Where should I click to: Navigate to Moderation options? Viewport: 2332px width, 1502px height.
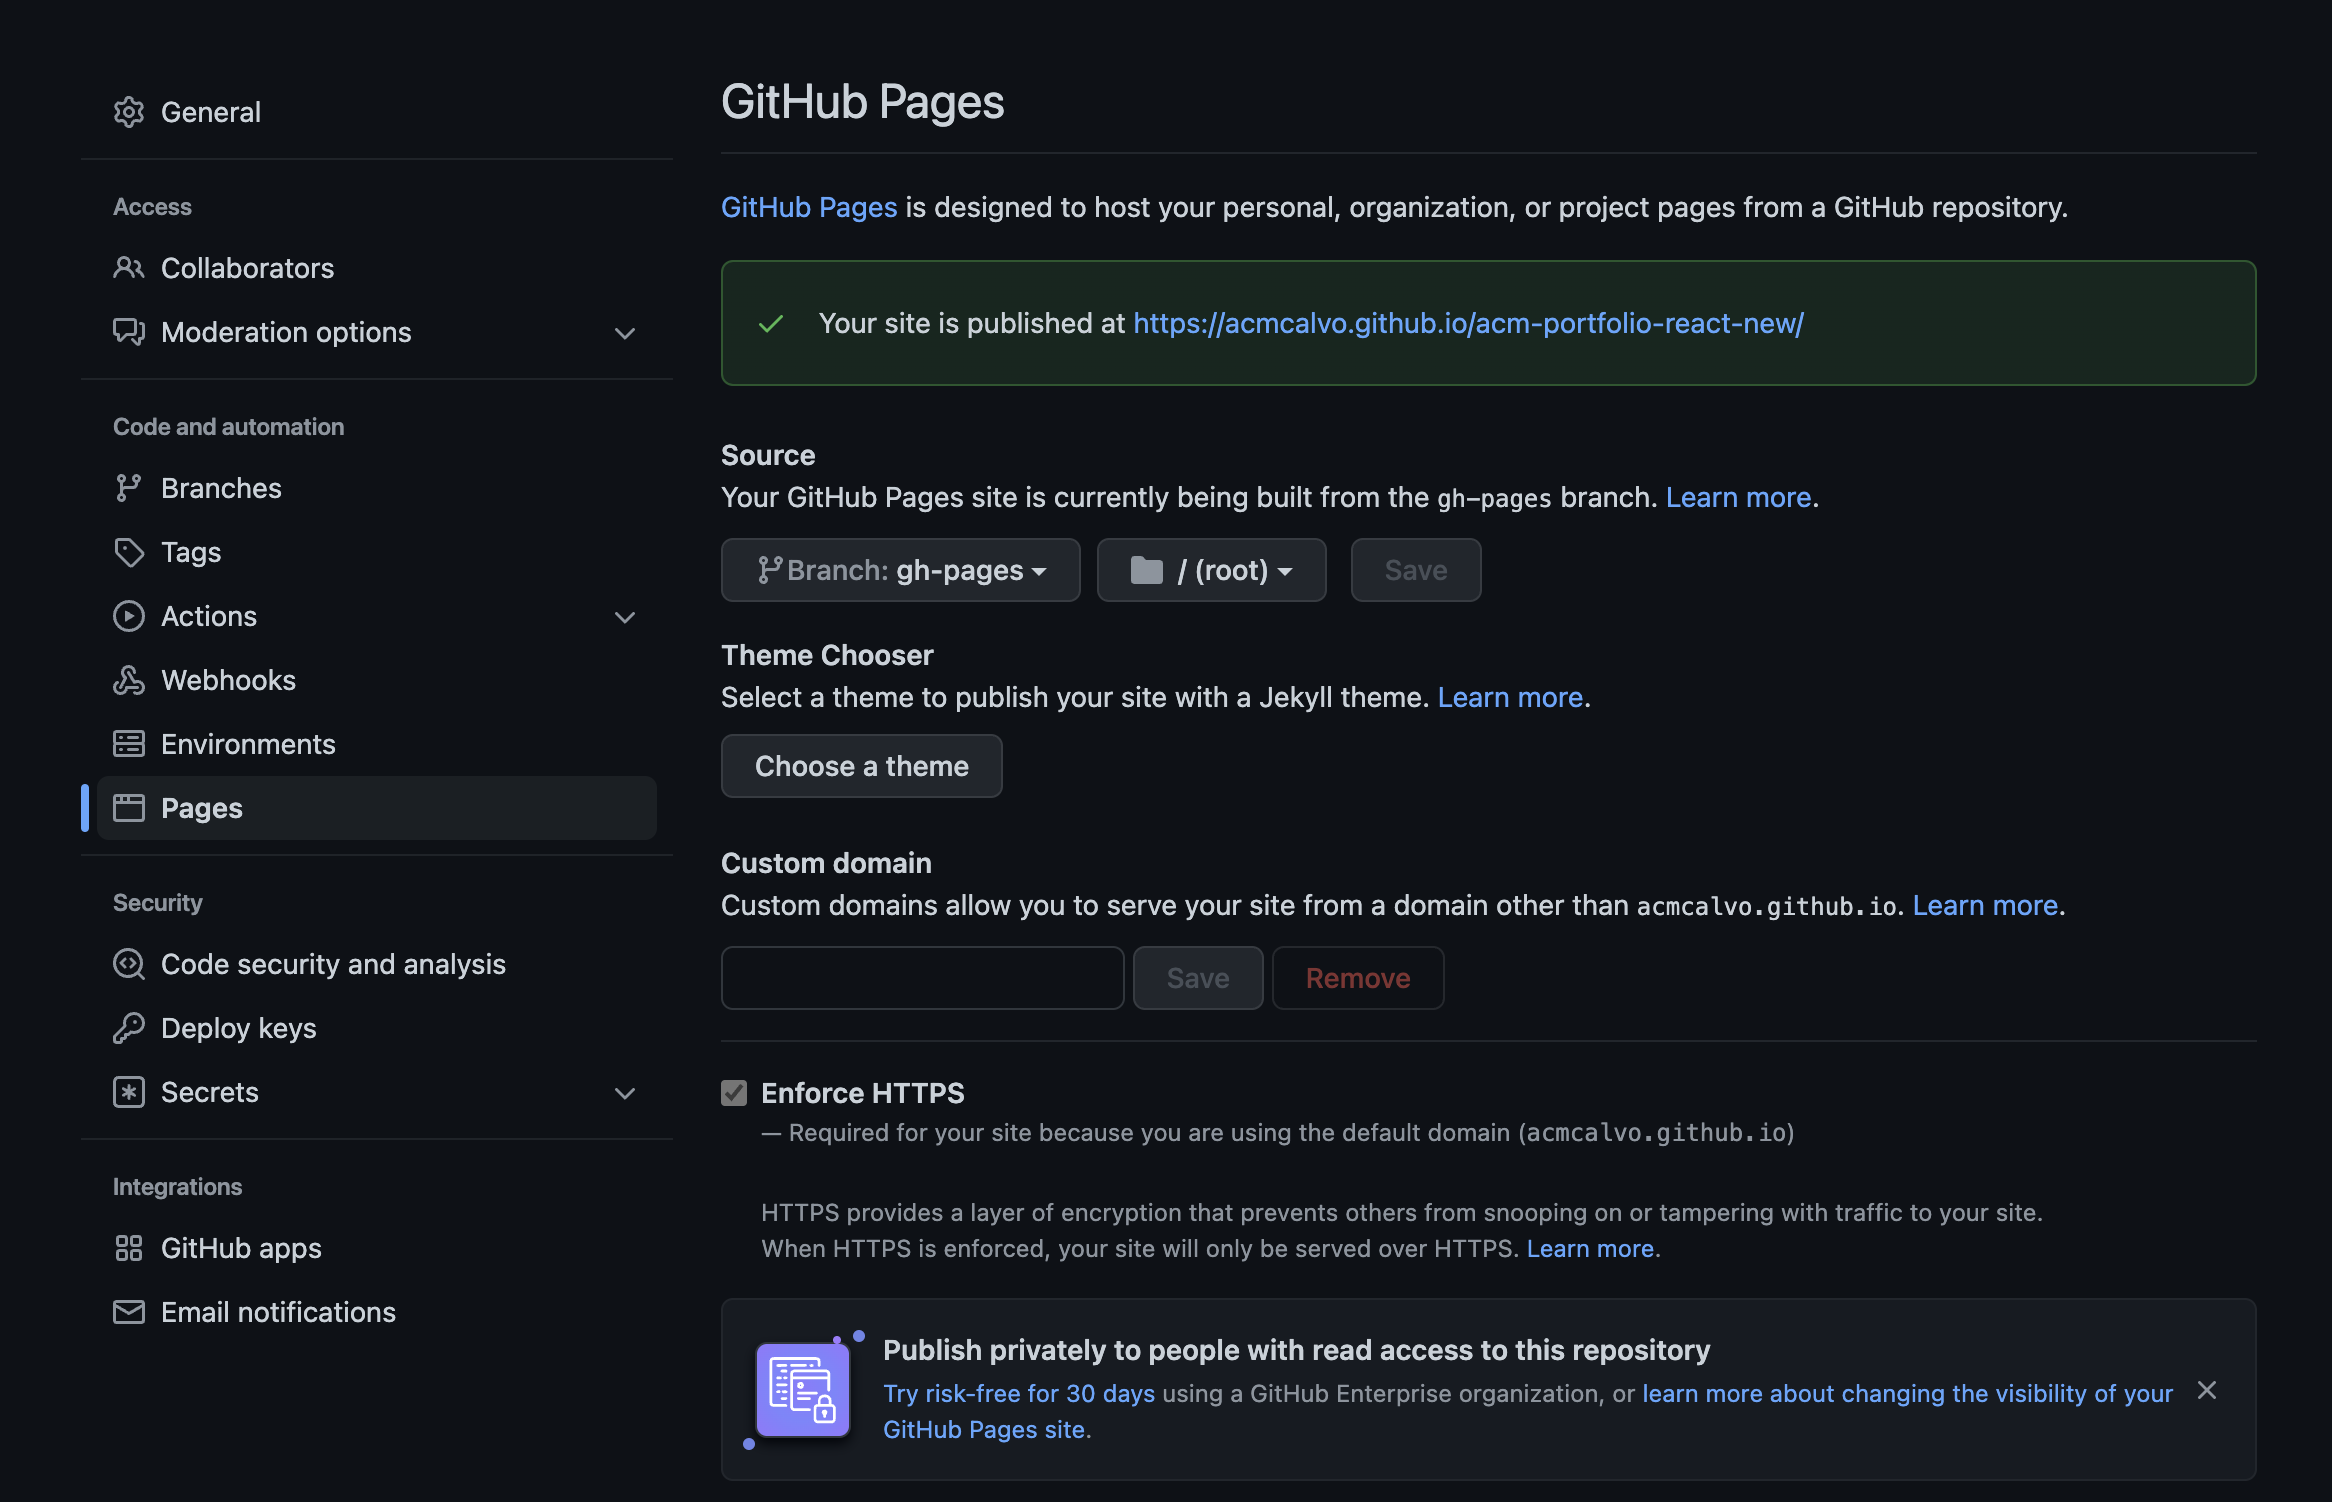coord(286,332)
